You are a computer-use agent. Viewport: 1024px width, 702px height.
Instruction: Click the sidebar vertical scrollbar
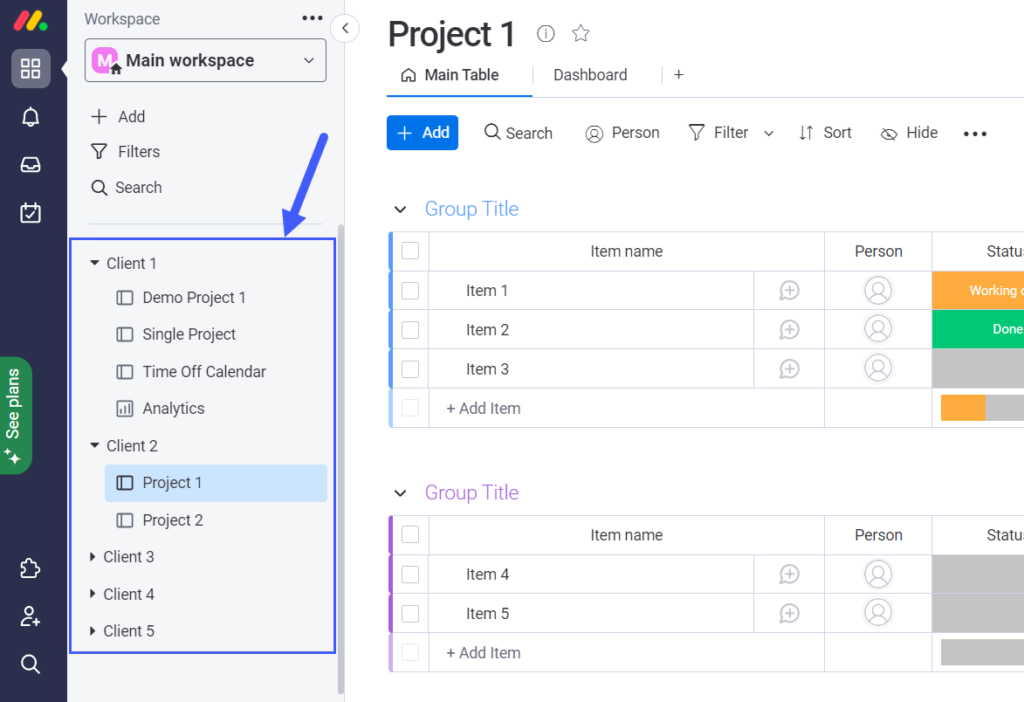click(341, 459)
